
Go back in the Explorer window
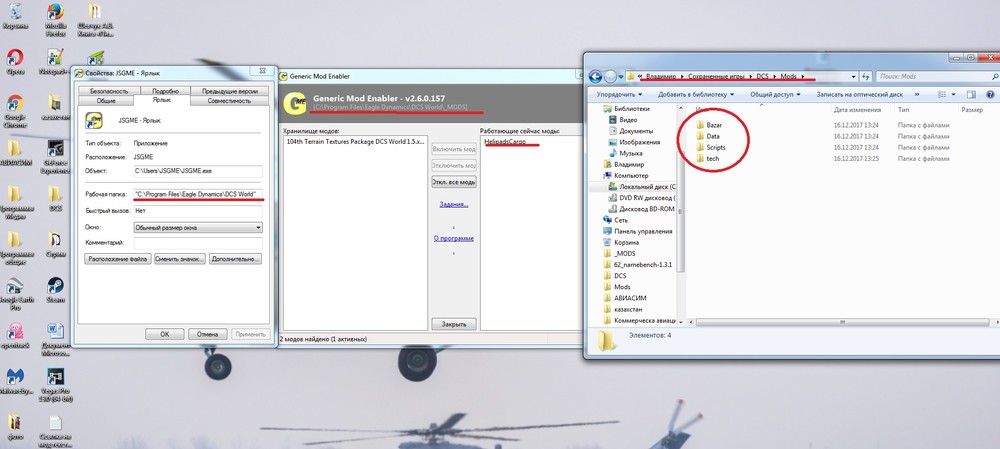596,77
